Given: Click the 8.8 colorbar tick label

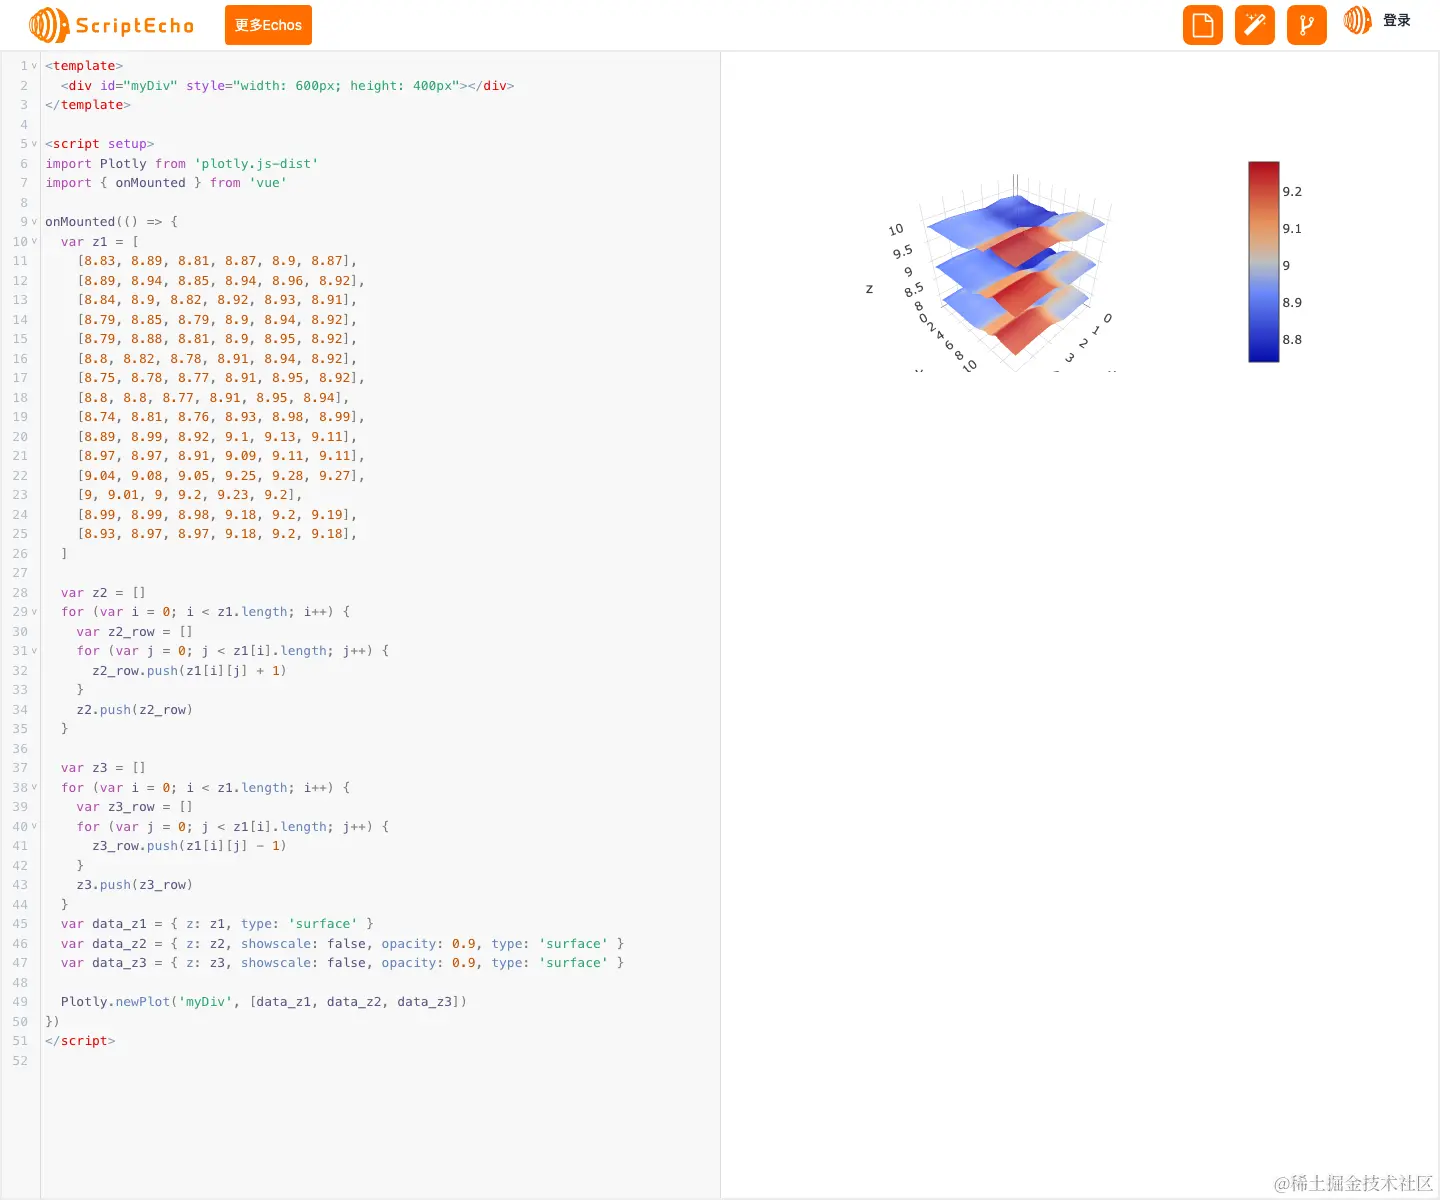Looking at the screenshot, I should 1292,339.
